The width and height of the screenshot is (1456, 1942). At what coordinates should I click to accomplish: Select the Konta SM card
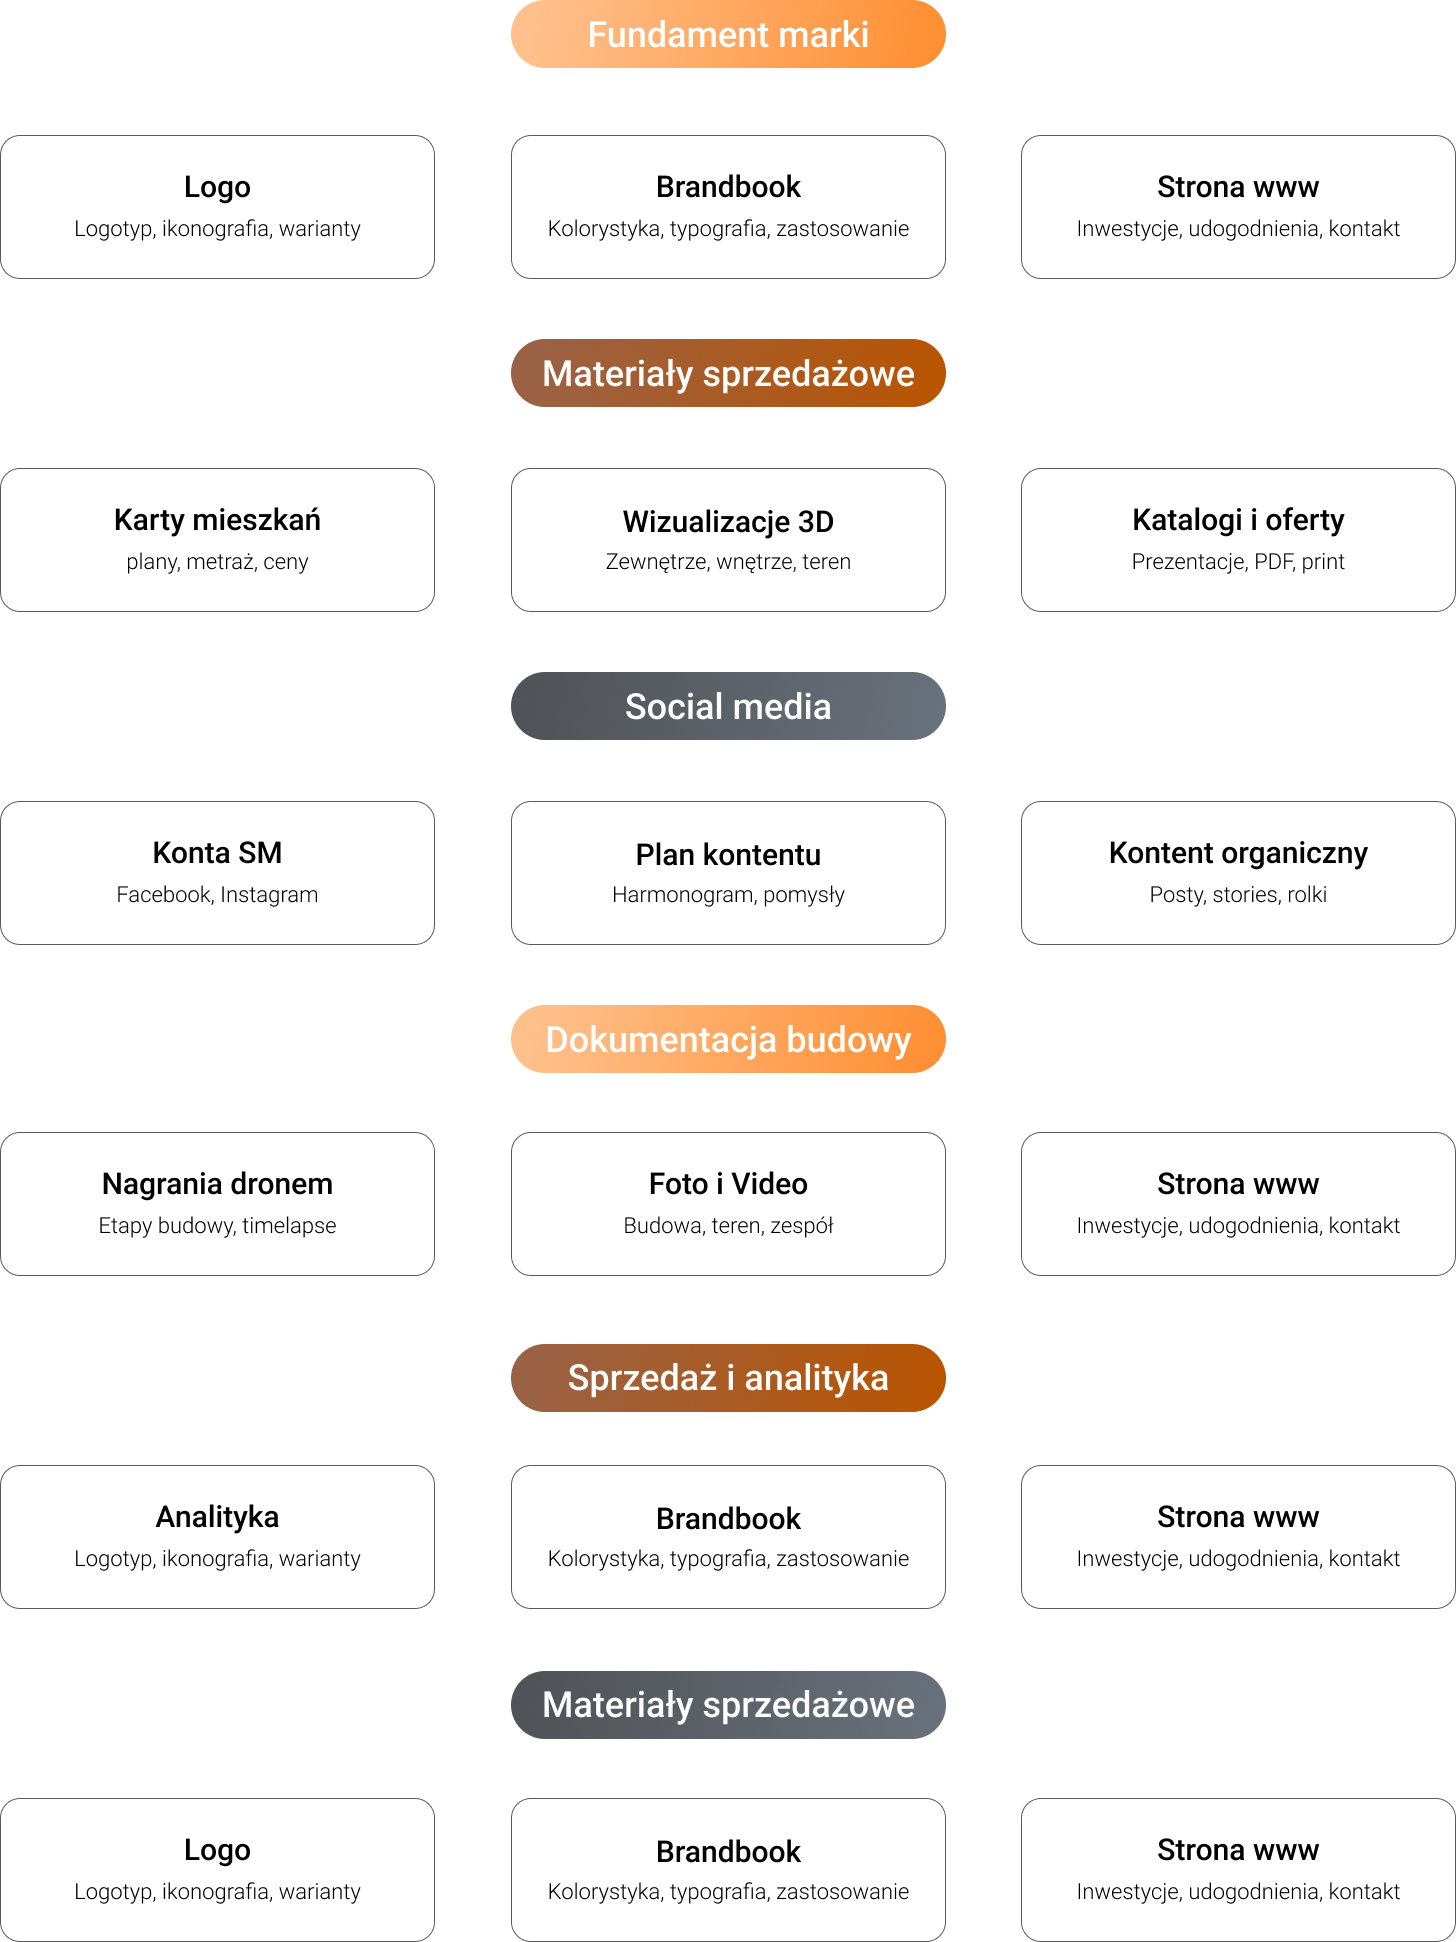coord(218,873)
